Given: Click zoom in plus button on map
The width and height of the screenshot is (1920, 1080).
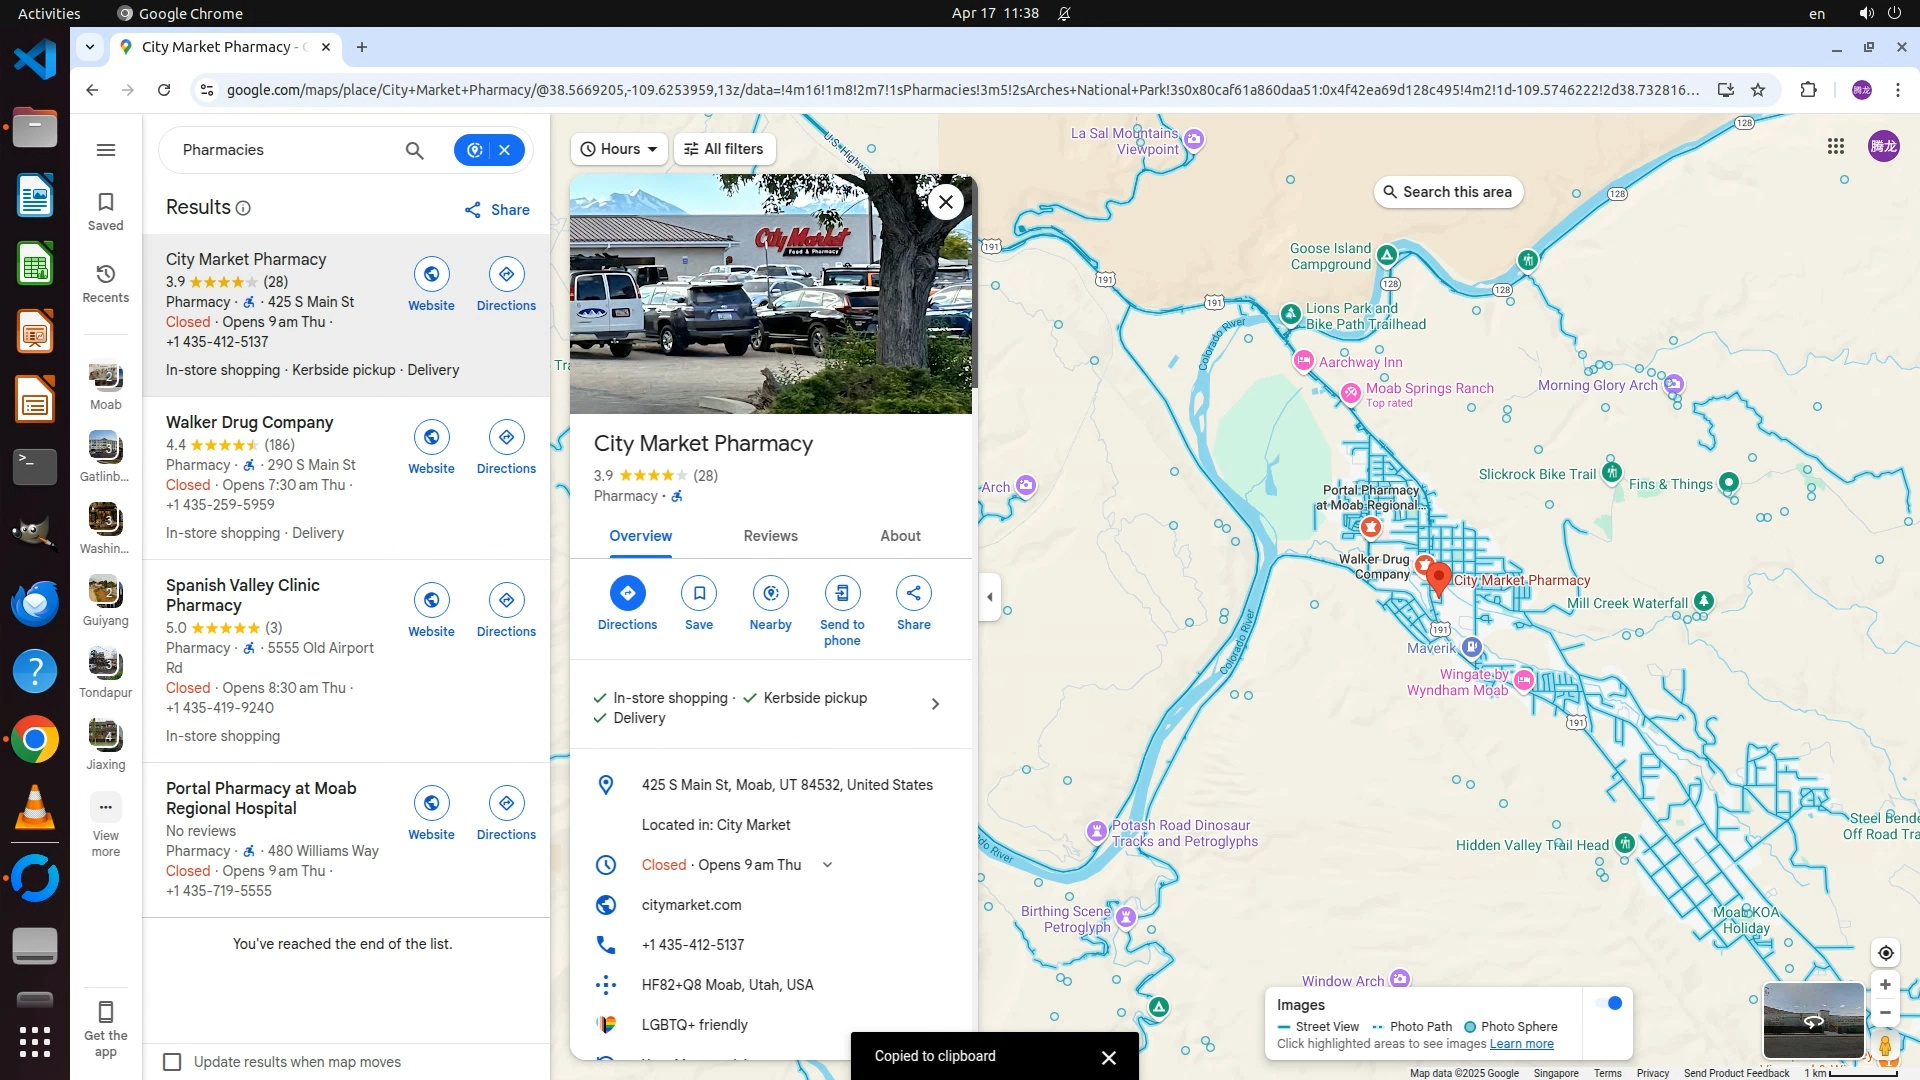Looking at the screenshot, I should (1885, 985).
